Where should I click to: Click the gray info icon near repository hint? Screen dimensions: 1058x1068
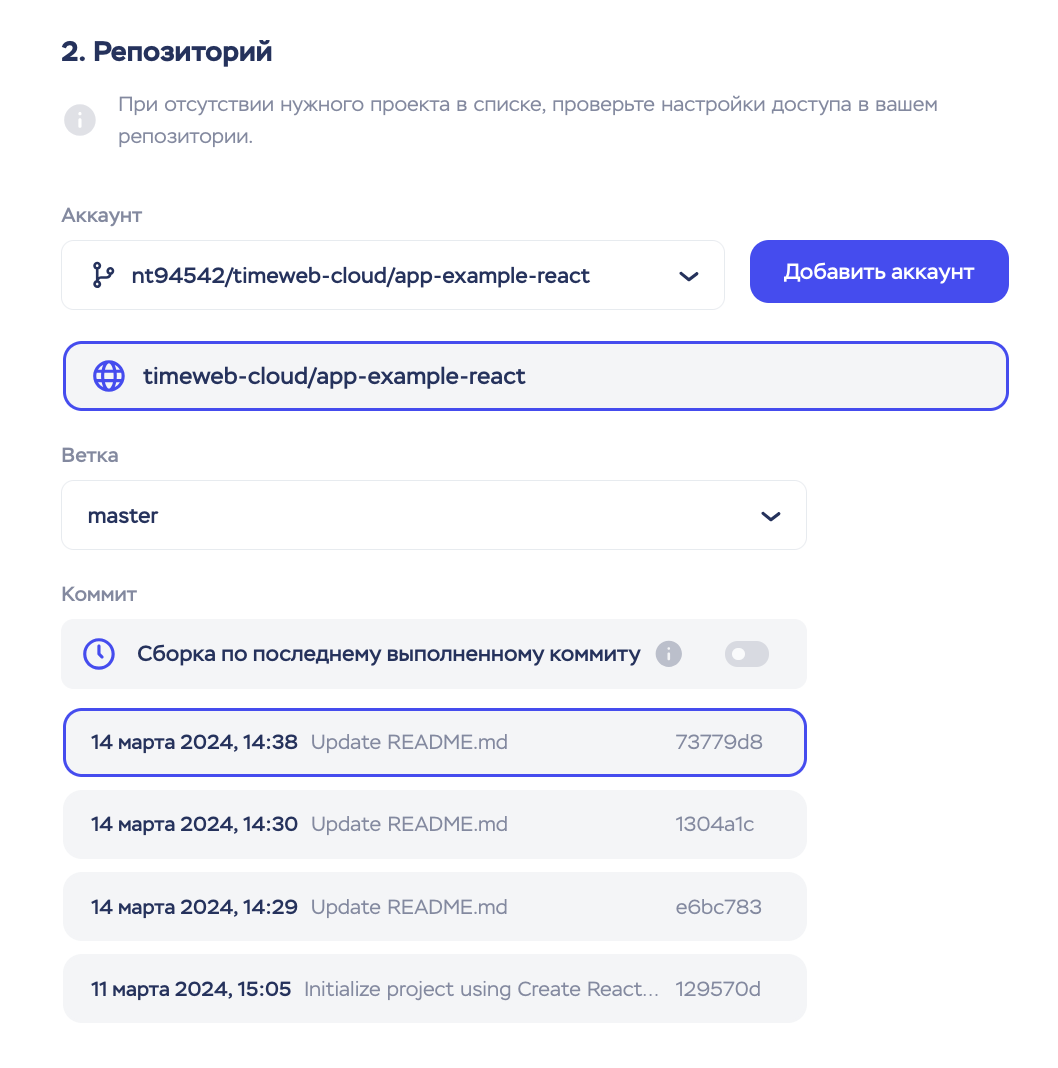[80, 120]
